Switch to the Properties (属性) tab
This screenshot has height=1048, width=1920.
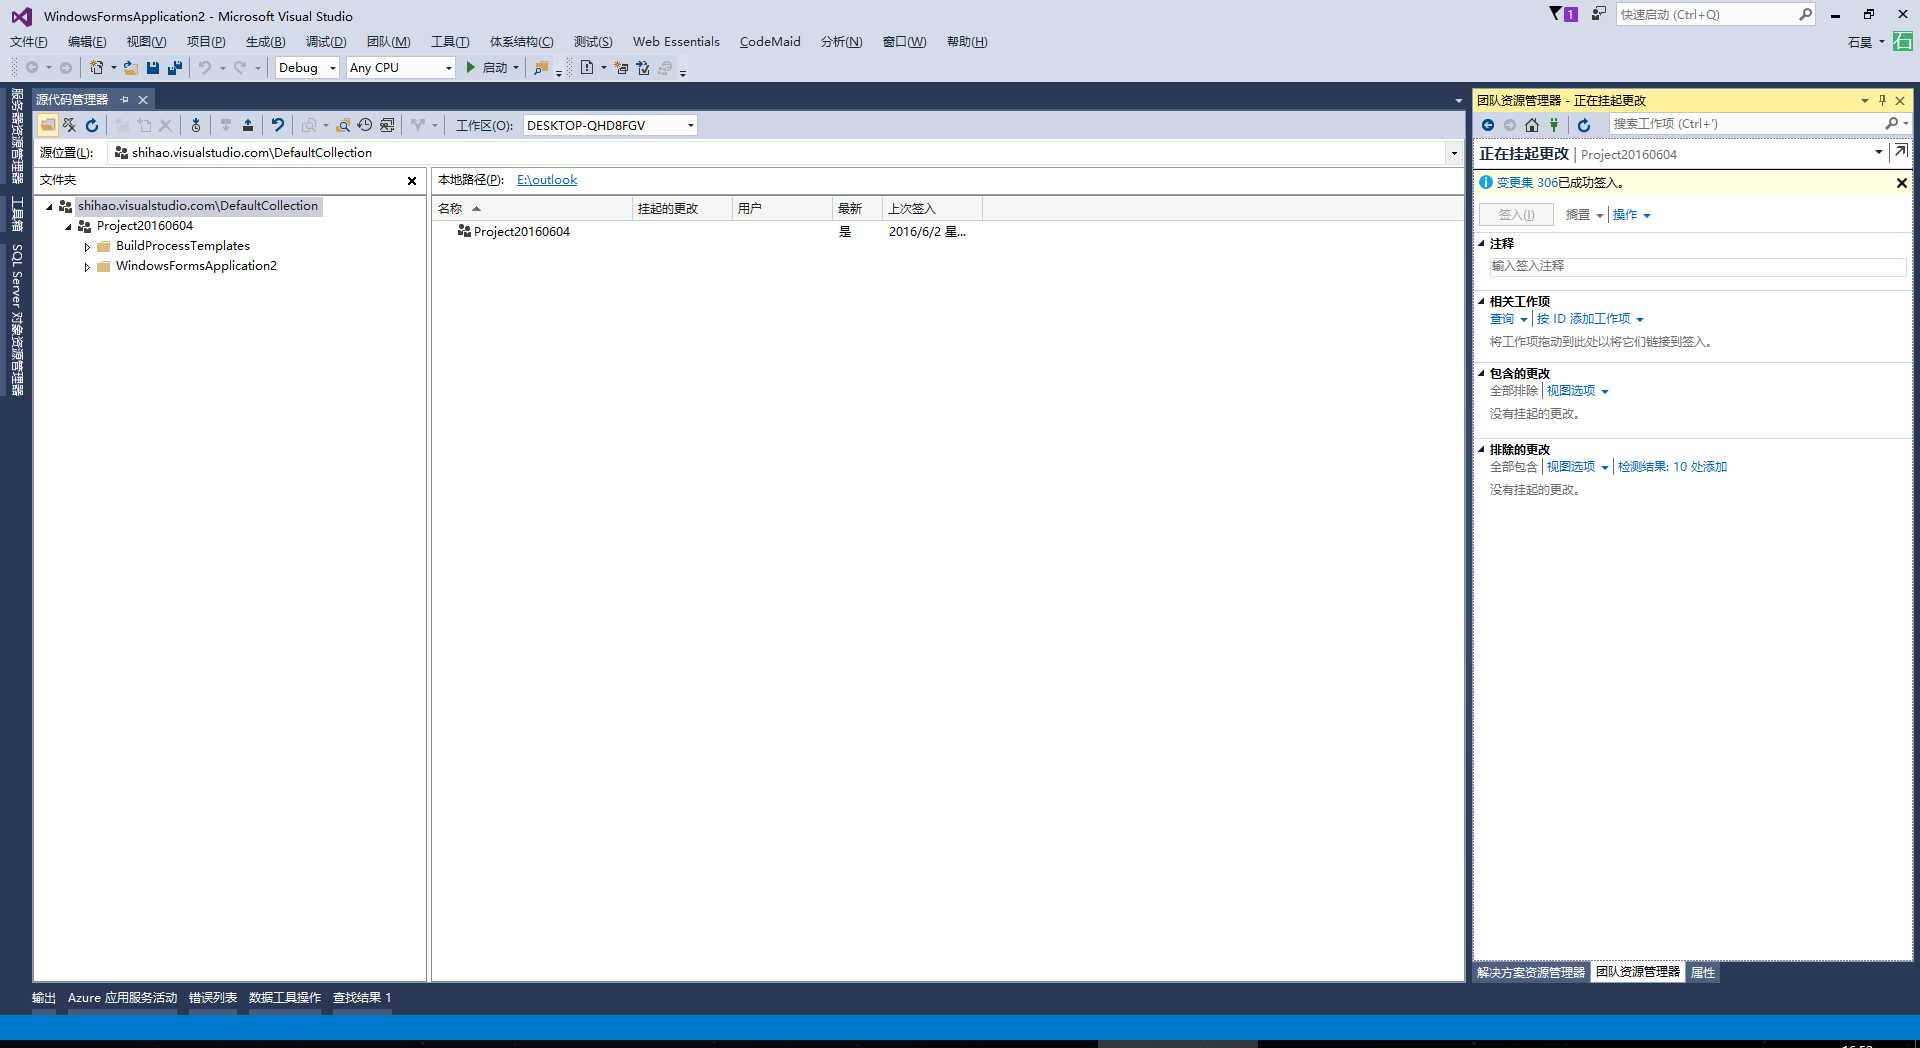1703,972
